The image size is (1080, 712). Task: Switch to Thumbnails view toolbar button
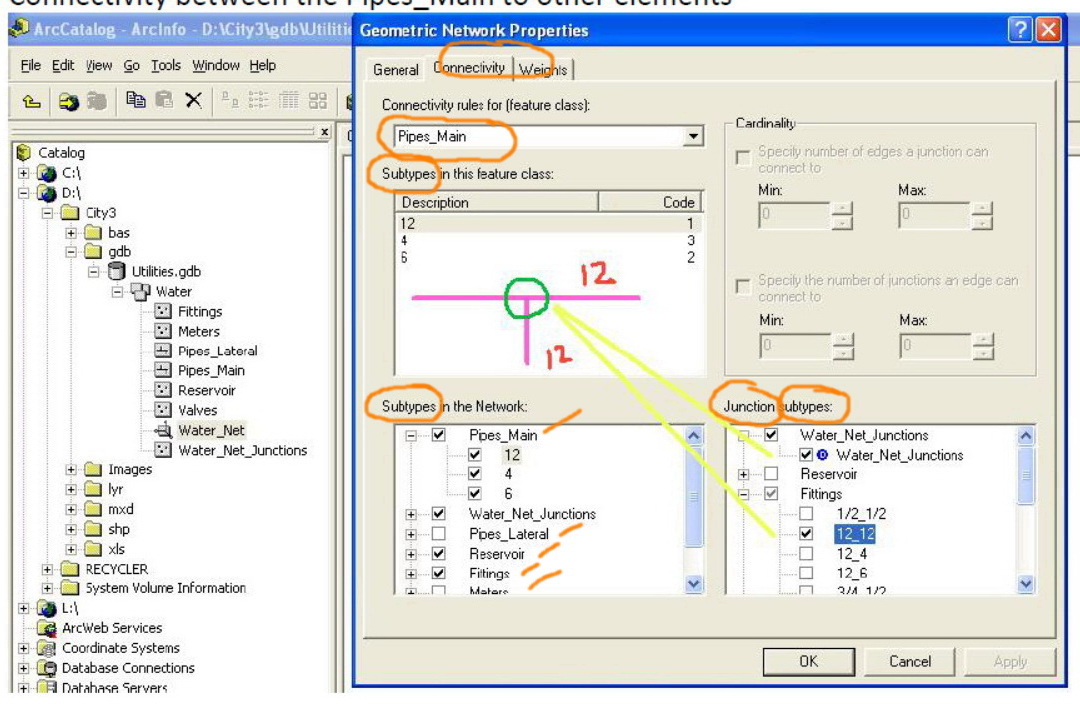point(318,101)
